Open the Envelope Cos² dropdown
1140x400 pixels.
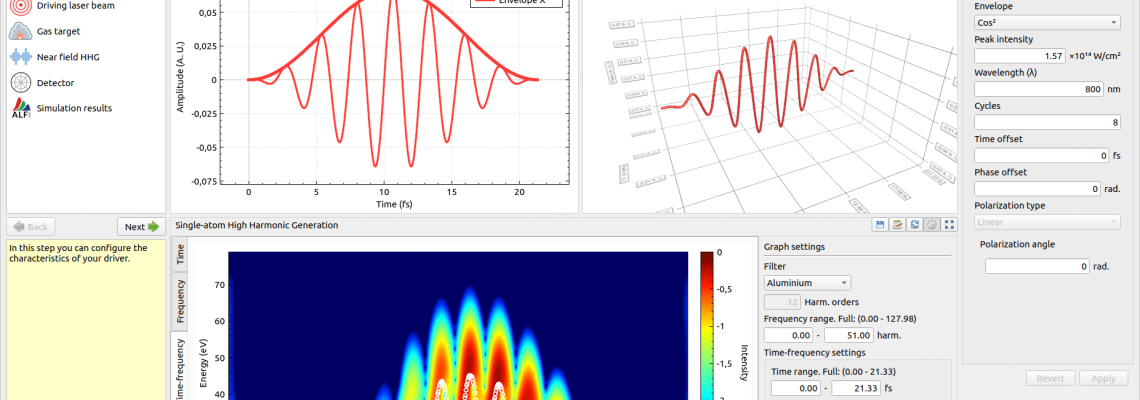pyautogui.click(x=1047, y=22)
